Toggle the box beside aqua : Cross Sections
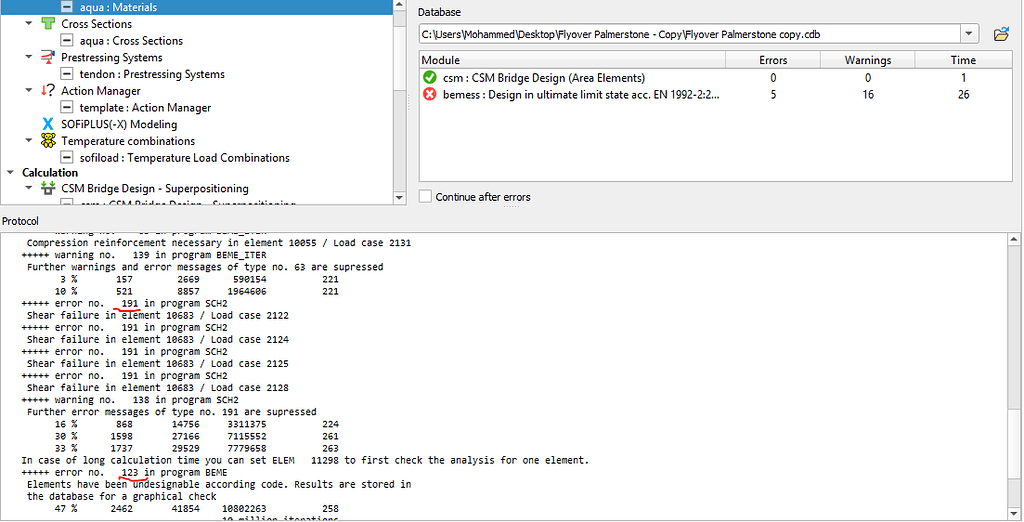The width and height of the screenshot is (1024, 522). [x=67, y=41]
